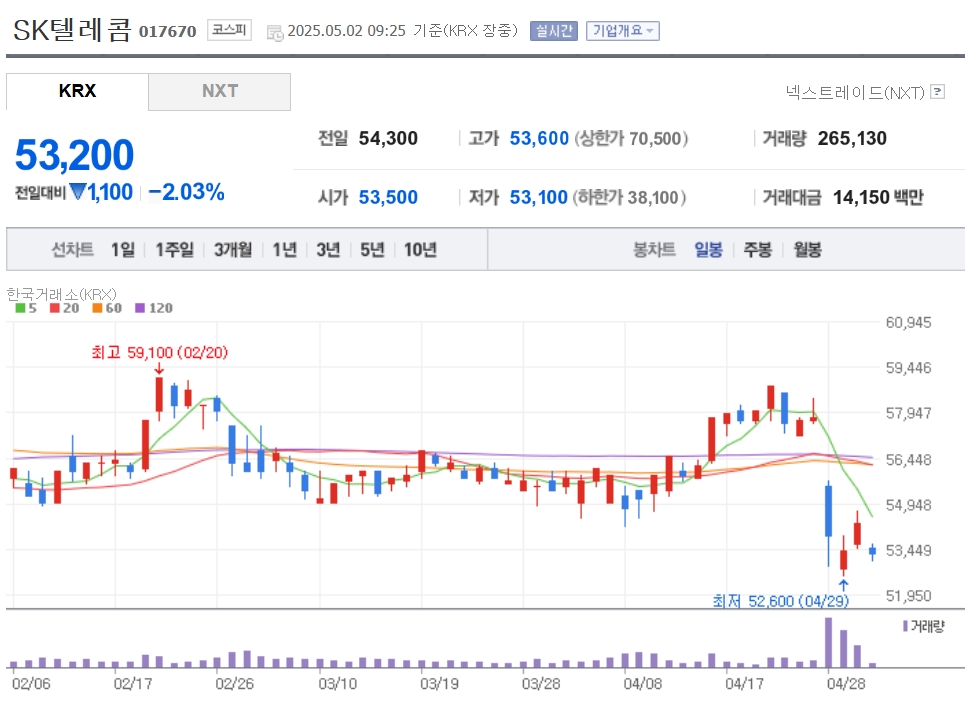
Task: Click the green 5-day moving average swatch
Action: click(20, 308)
